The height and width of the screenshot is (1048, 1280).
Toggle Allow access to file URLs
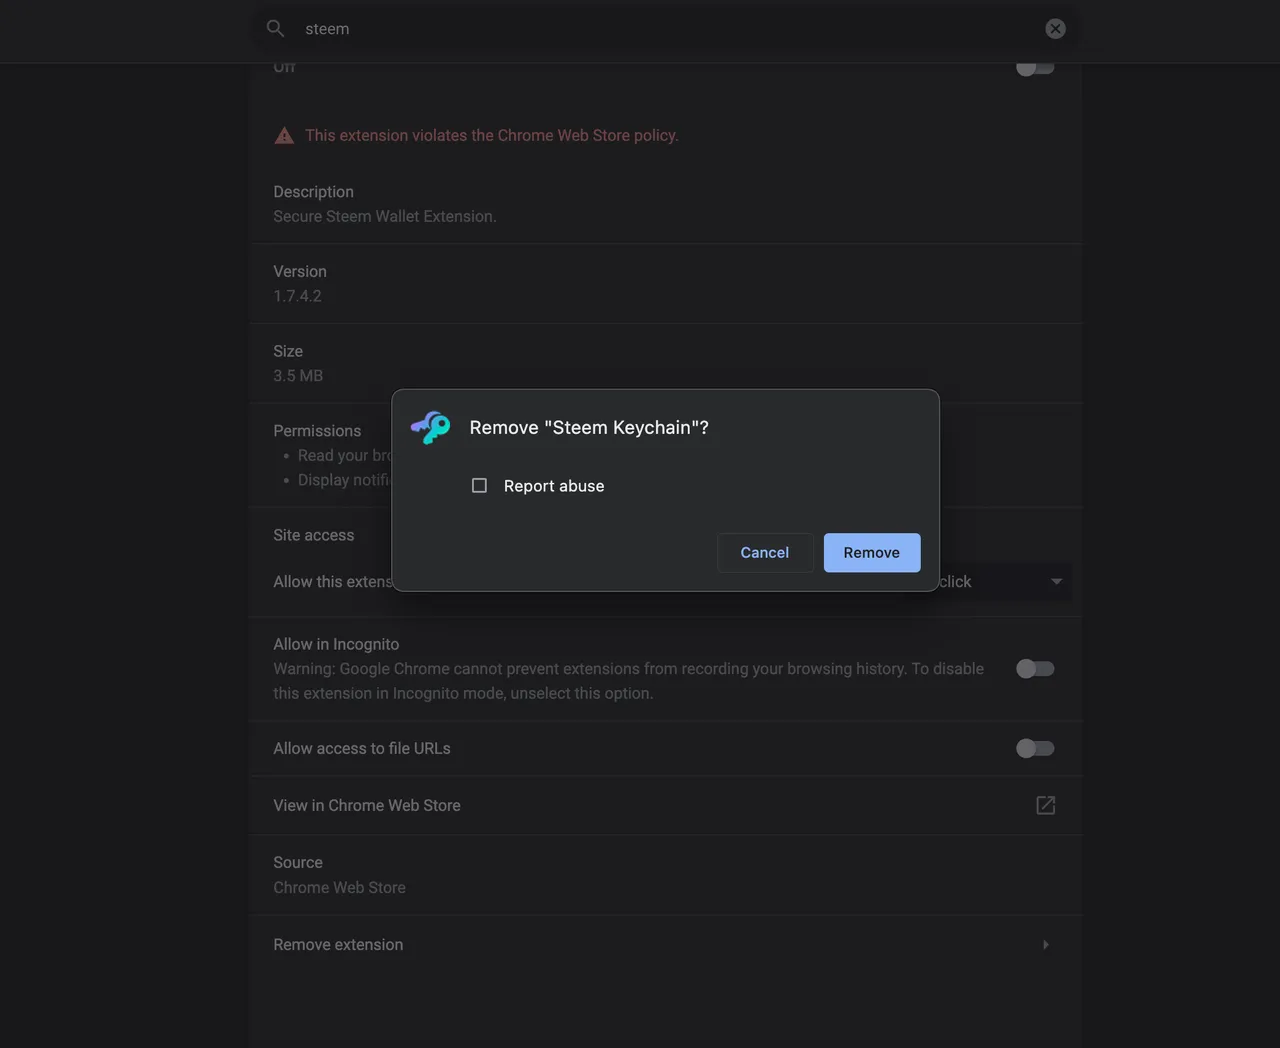pyautogui.click(x=1035, y=748)
